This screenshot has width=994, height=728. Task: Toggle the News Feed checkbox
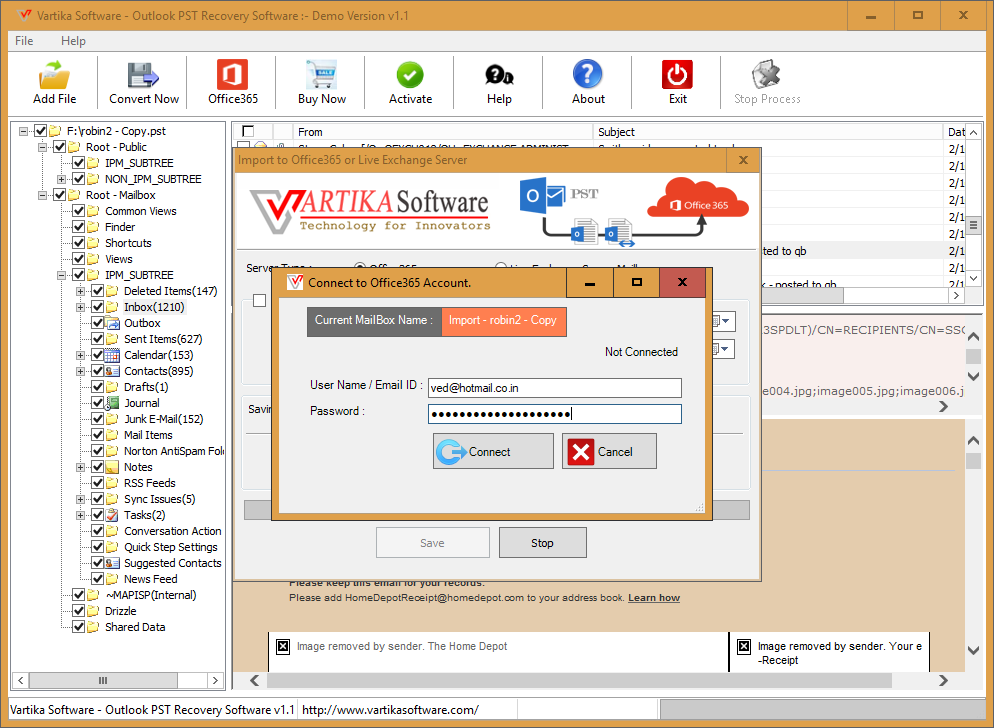point(98,579)
